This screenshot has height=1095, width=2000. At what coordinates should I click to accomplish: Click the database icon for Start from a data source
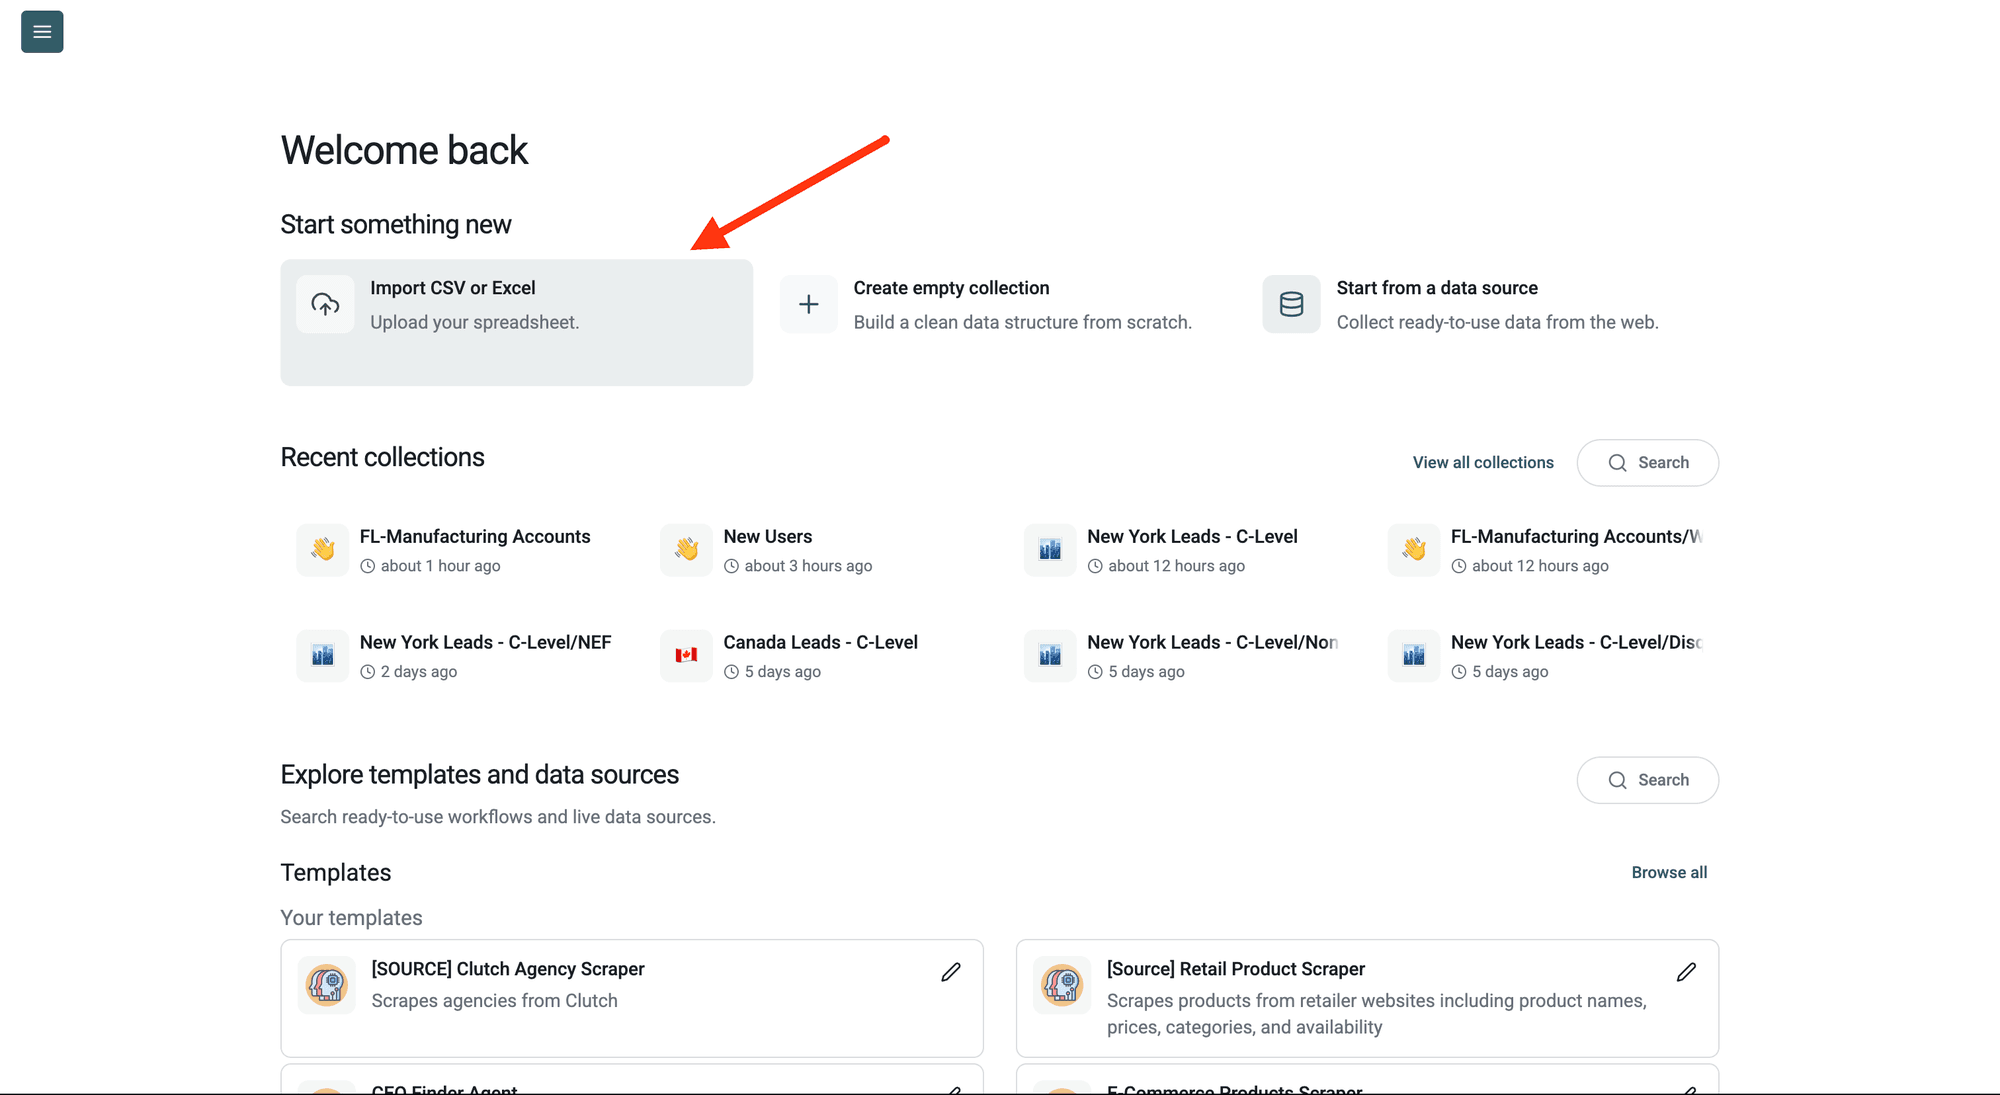1292,304
